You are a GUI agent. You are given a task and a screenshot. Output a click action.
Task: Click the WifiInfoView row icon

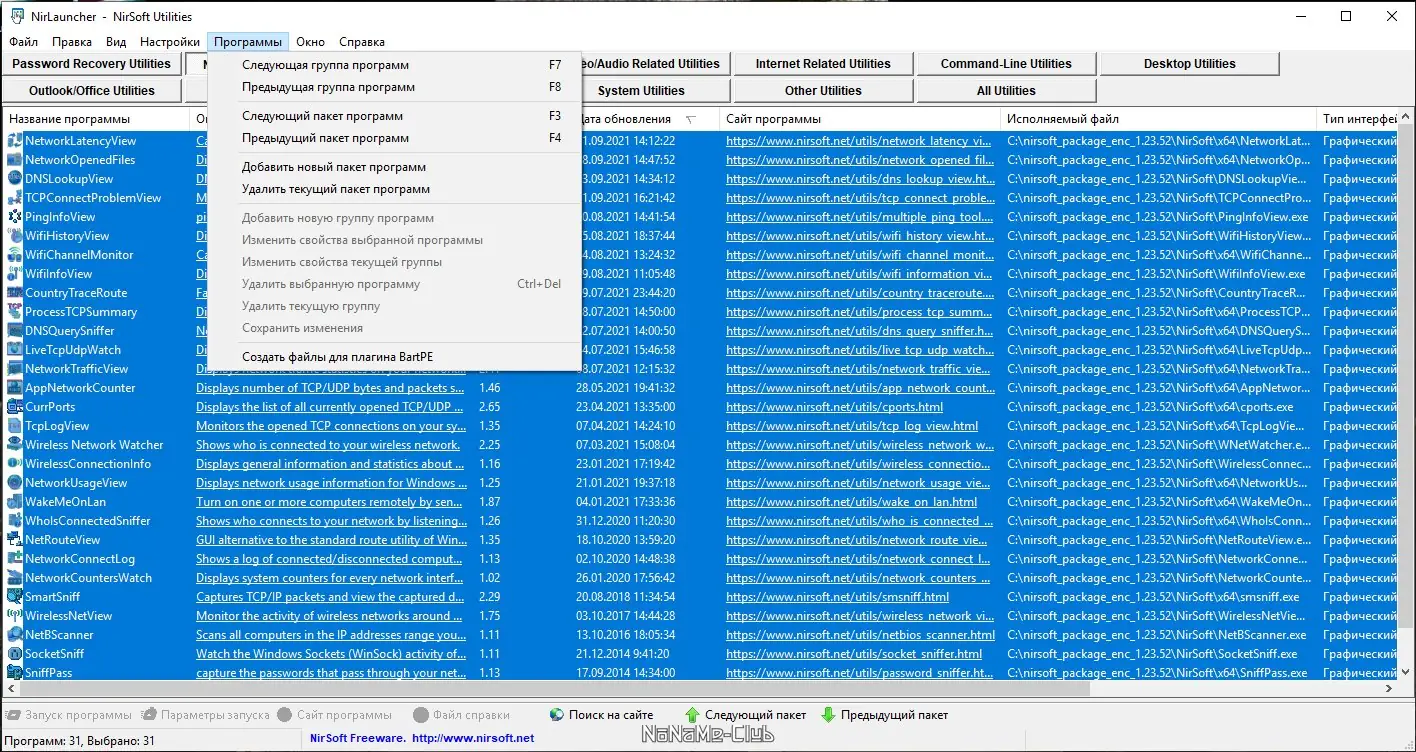[x=15, y=274]
